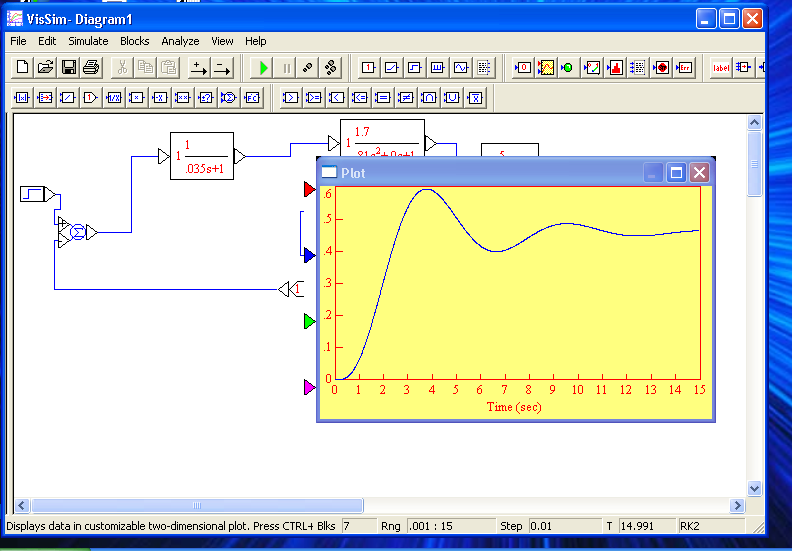Select the feedback gain block labeled 1
This screenshot has width=792, height=551.
pos(298,289)
